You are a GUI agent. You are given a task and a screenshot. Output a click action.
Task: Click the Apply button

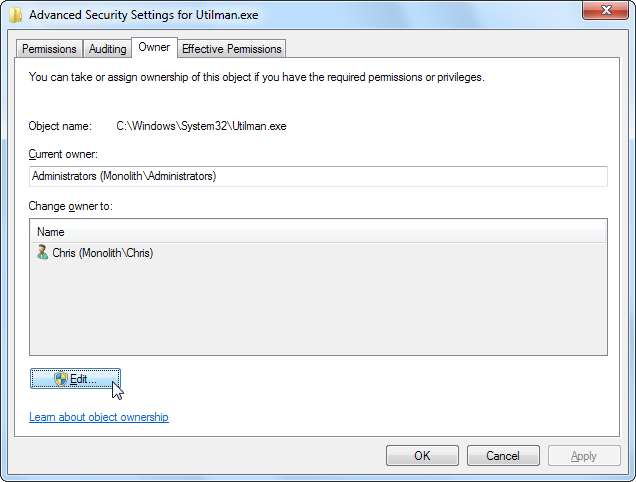coord(583,456)
